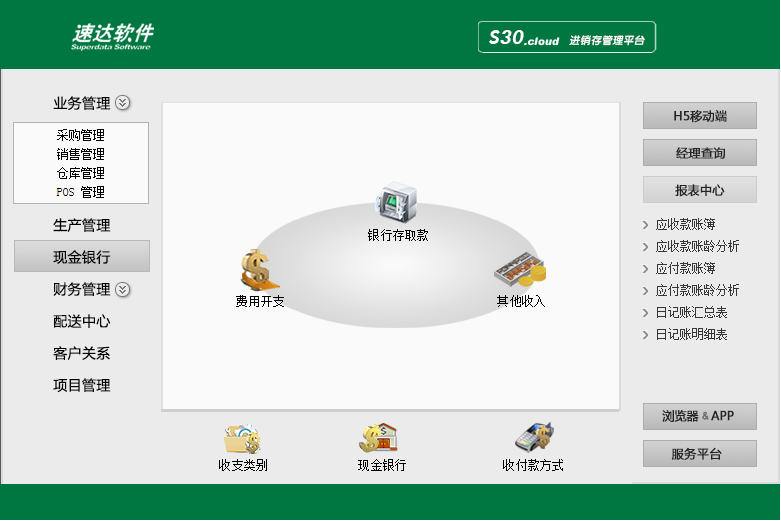Click the 浏览器 & APP button

[x=700, y=416]
